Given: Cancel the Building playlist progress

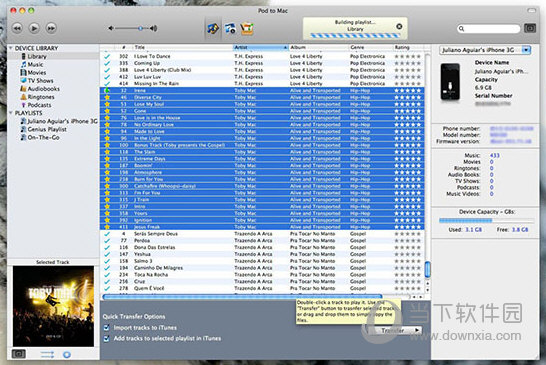Looking at the screenshot, I should click(x=399, y=26).
